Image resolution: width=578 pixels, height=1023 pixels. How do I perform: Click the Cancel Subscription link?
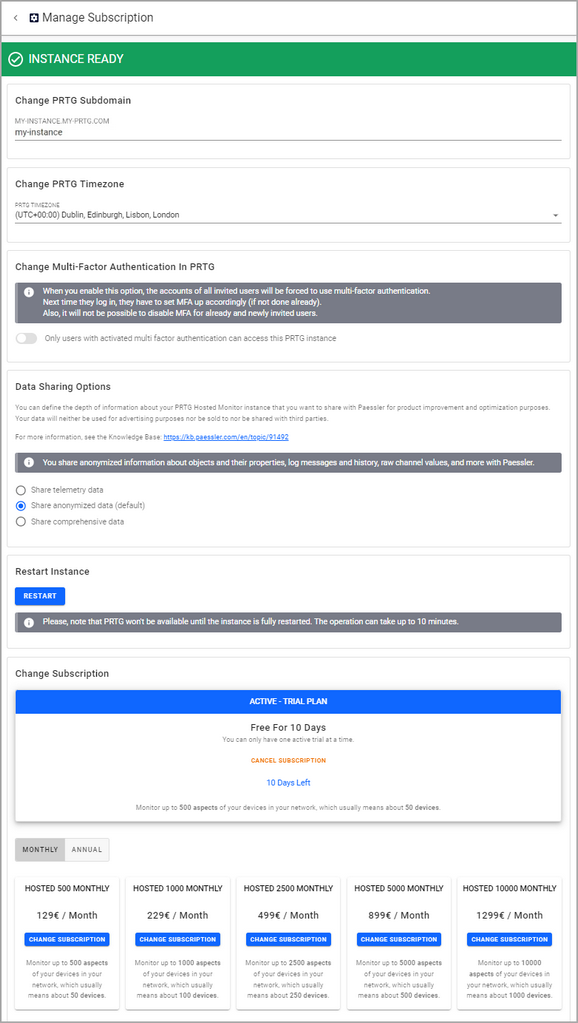pyautogui.click(x=288, y=760)
